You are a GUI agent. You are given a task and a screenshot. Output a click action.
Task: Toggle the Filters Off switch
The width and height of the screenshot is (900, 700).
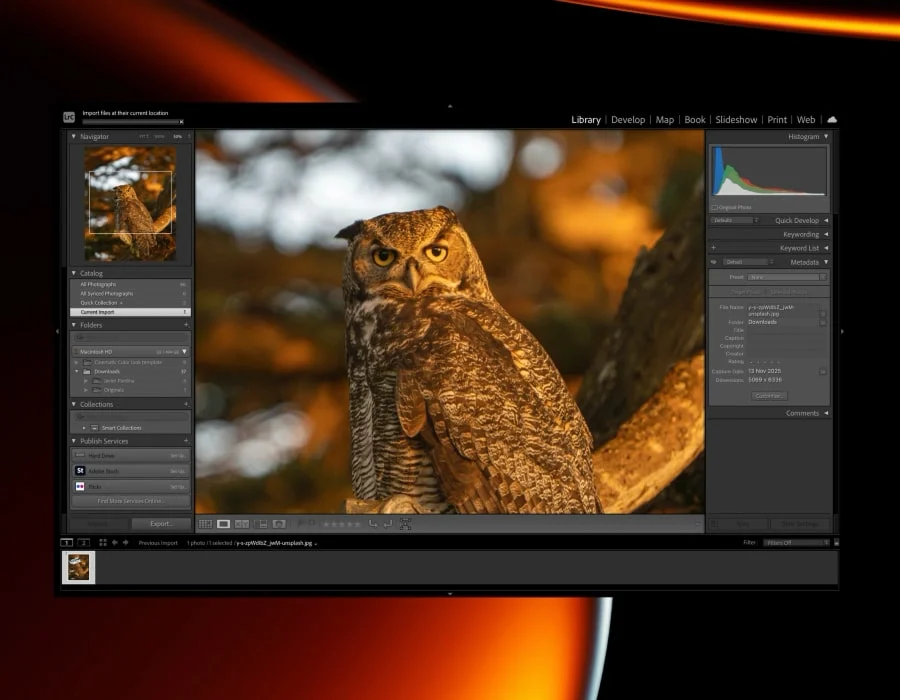click(795, 544)
